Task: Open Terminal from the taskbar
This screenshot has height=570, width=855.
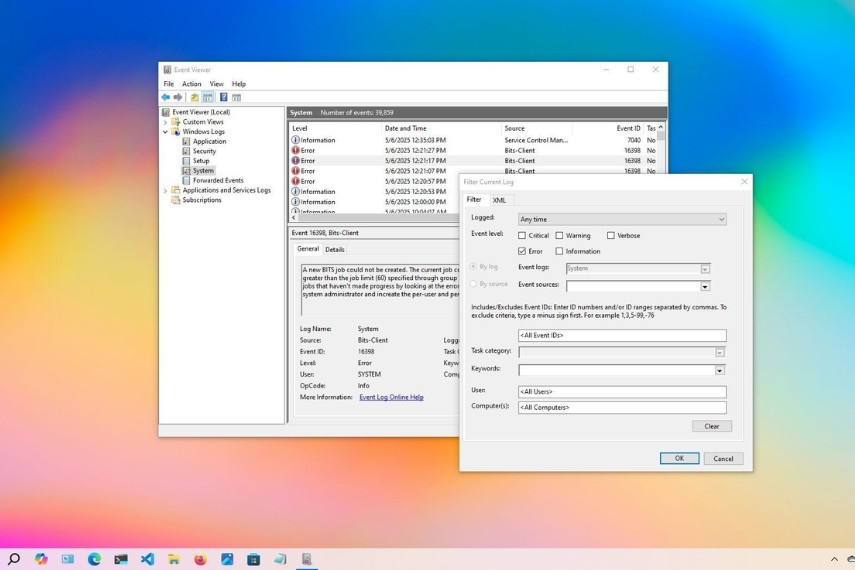Action: point(121,559)
